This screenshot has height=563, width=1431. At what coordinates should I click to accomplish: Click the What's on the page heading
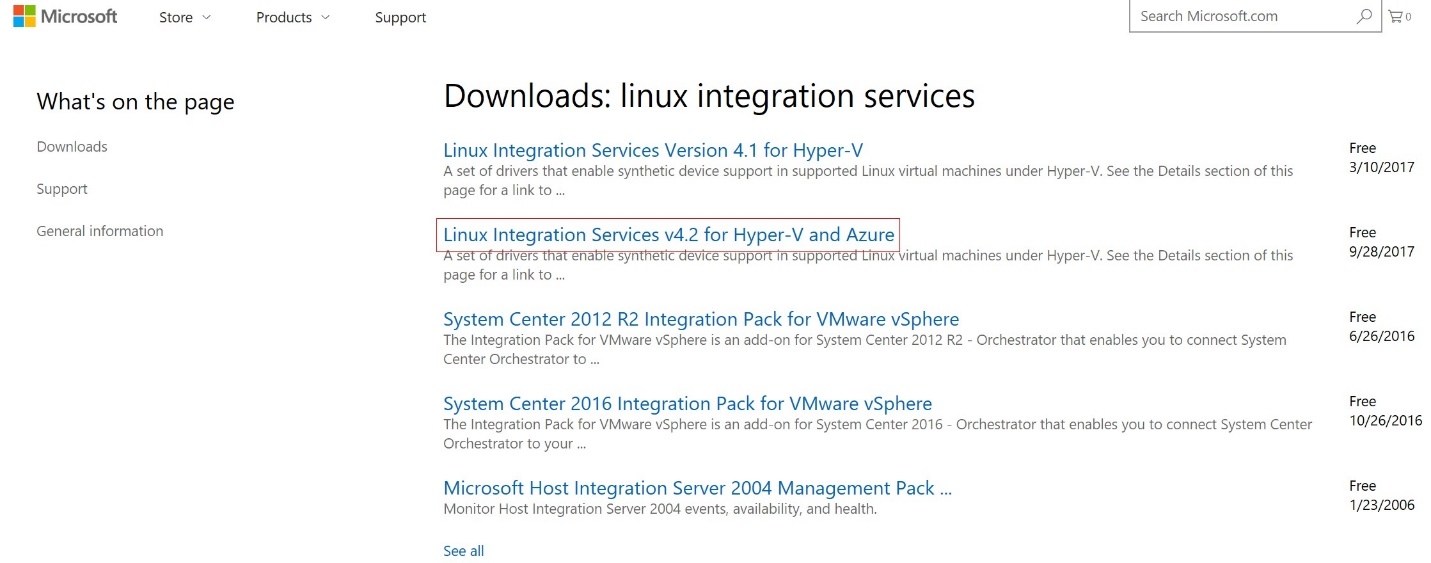(x=135, y=102)
